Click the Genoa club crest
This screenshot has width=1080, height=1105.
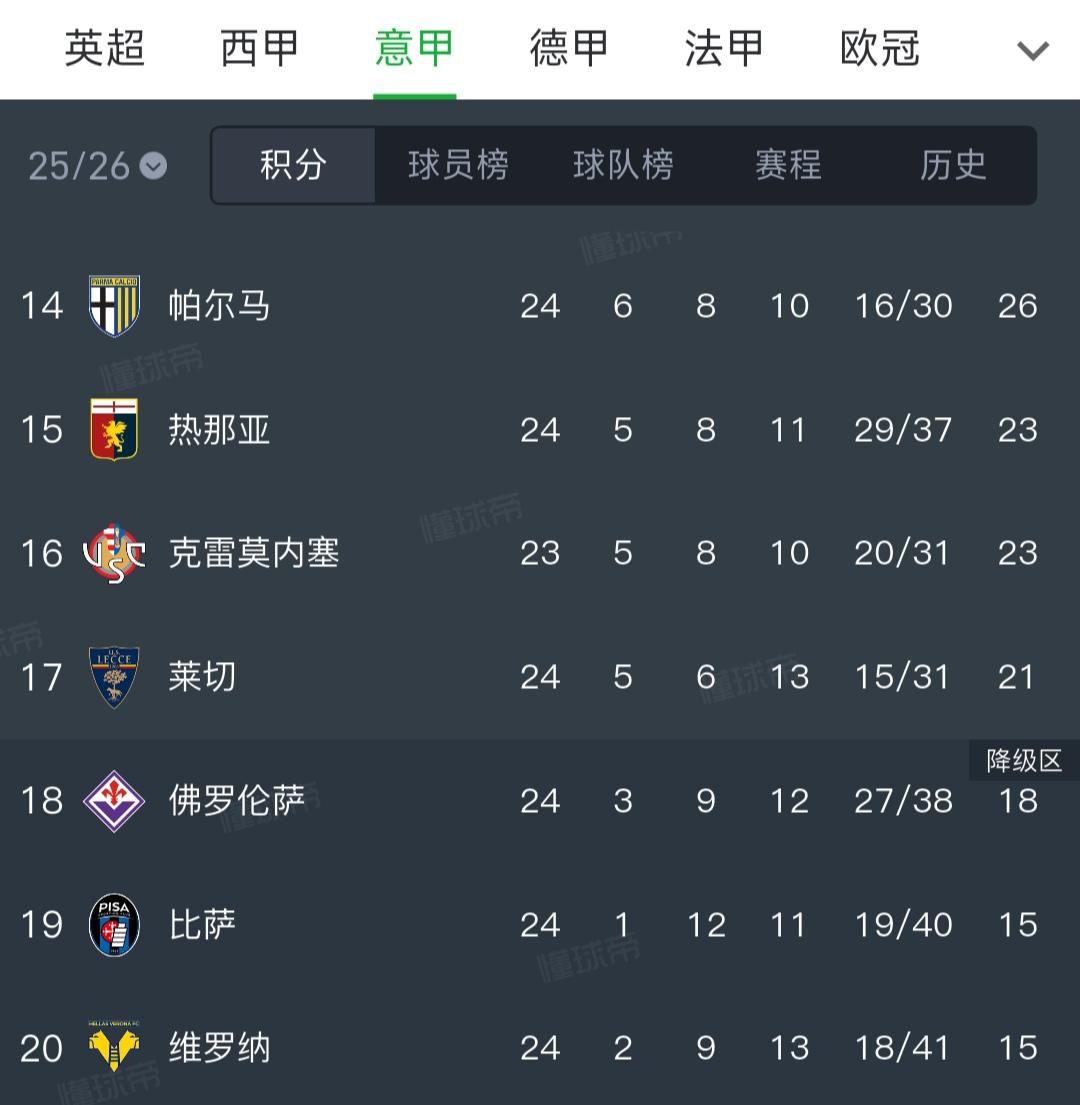coord(113,429)
